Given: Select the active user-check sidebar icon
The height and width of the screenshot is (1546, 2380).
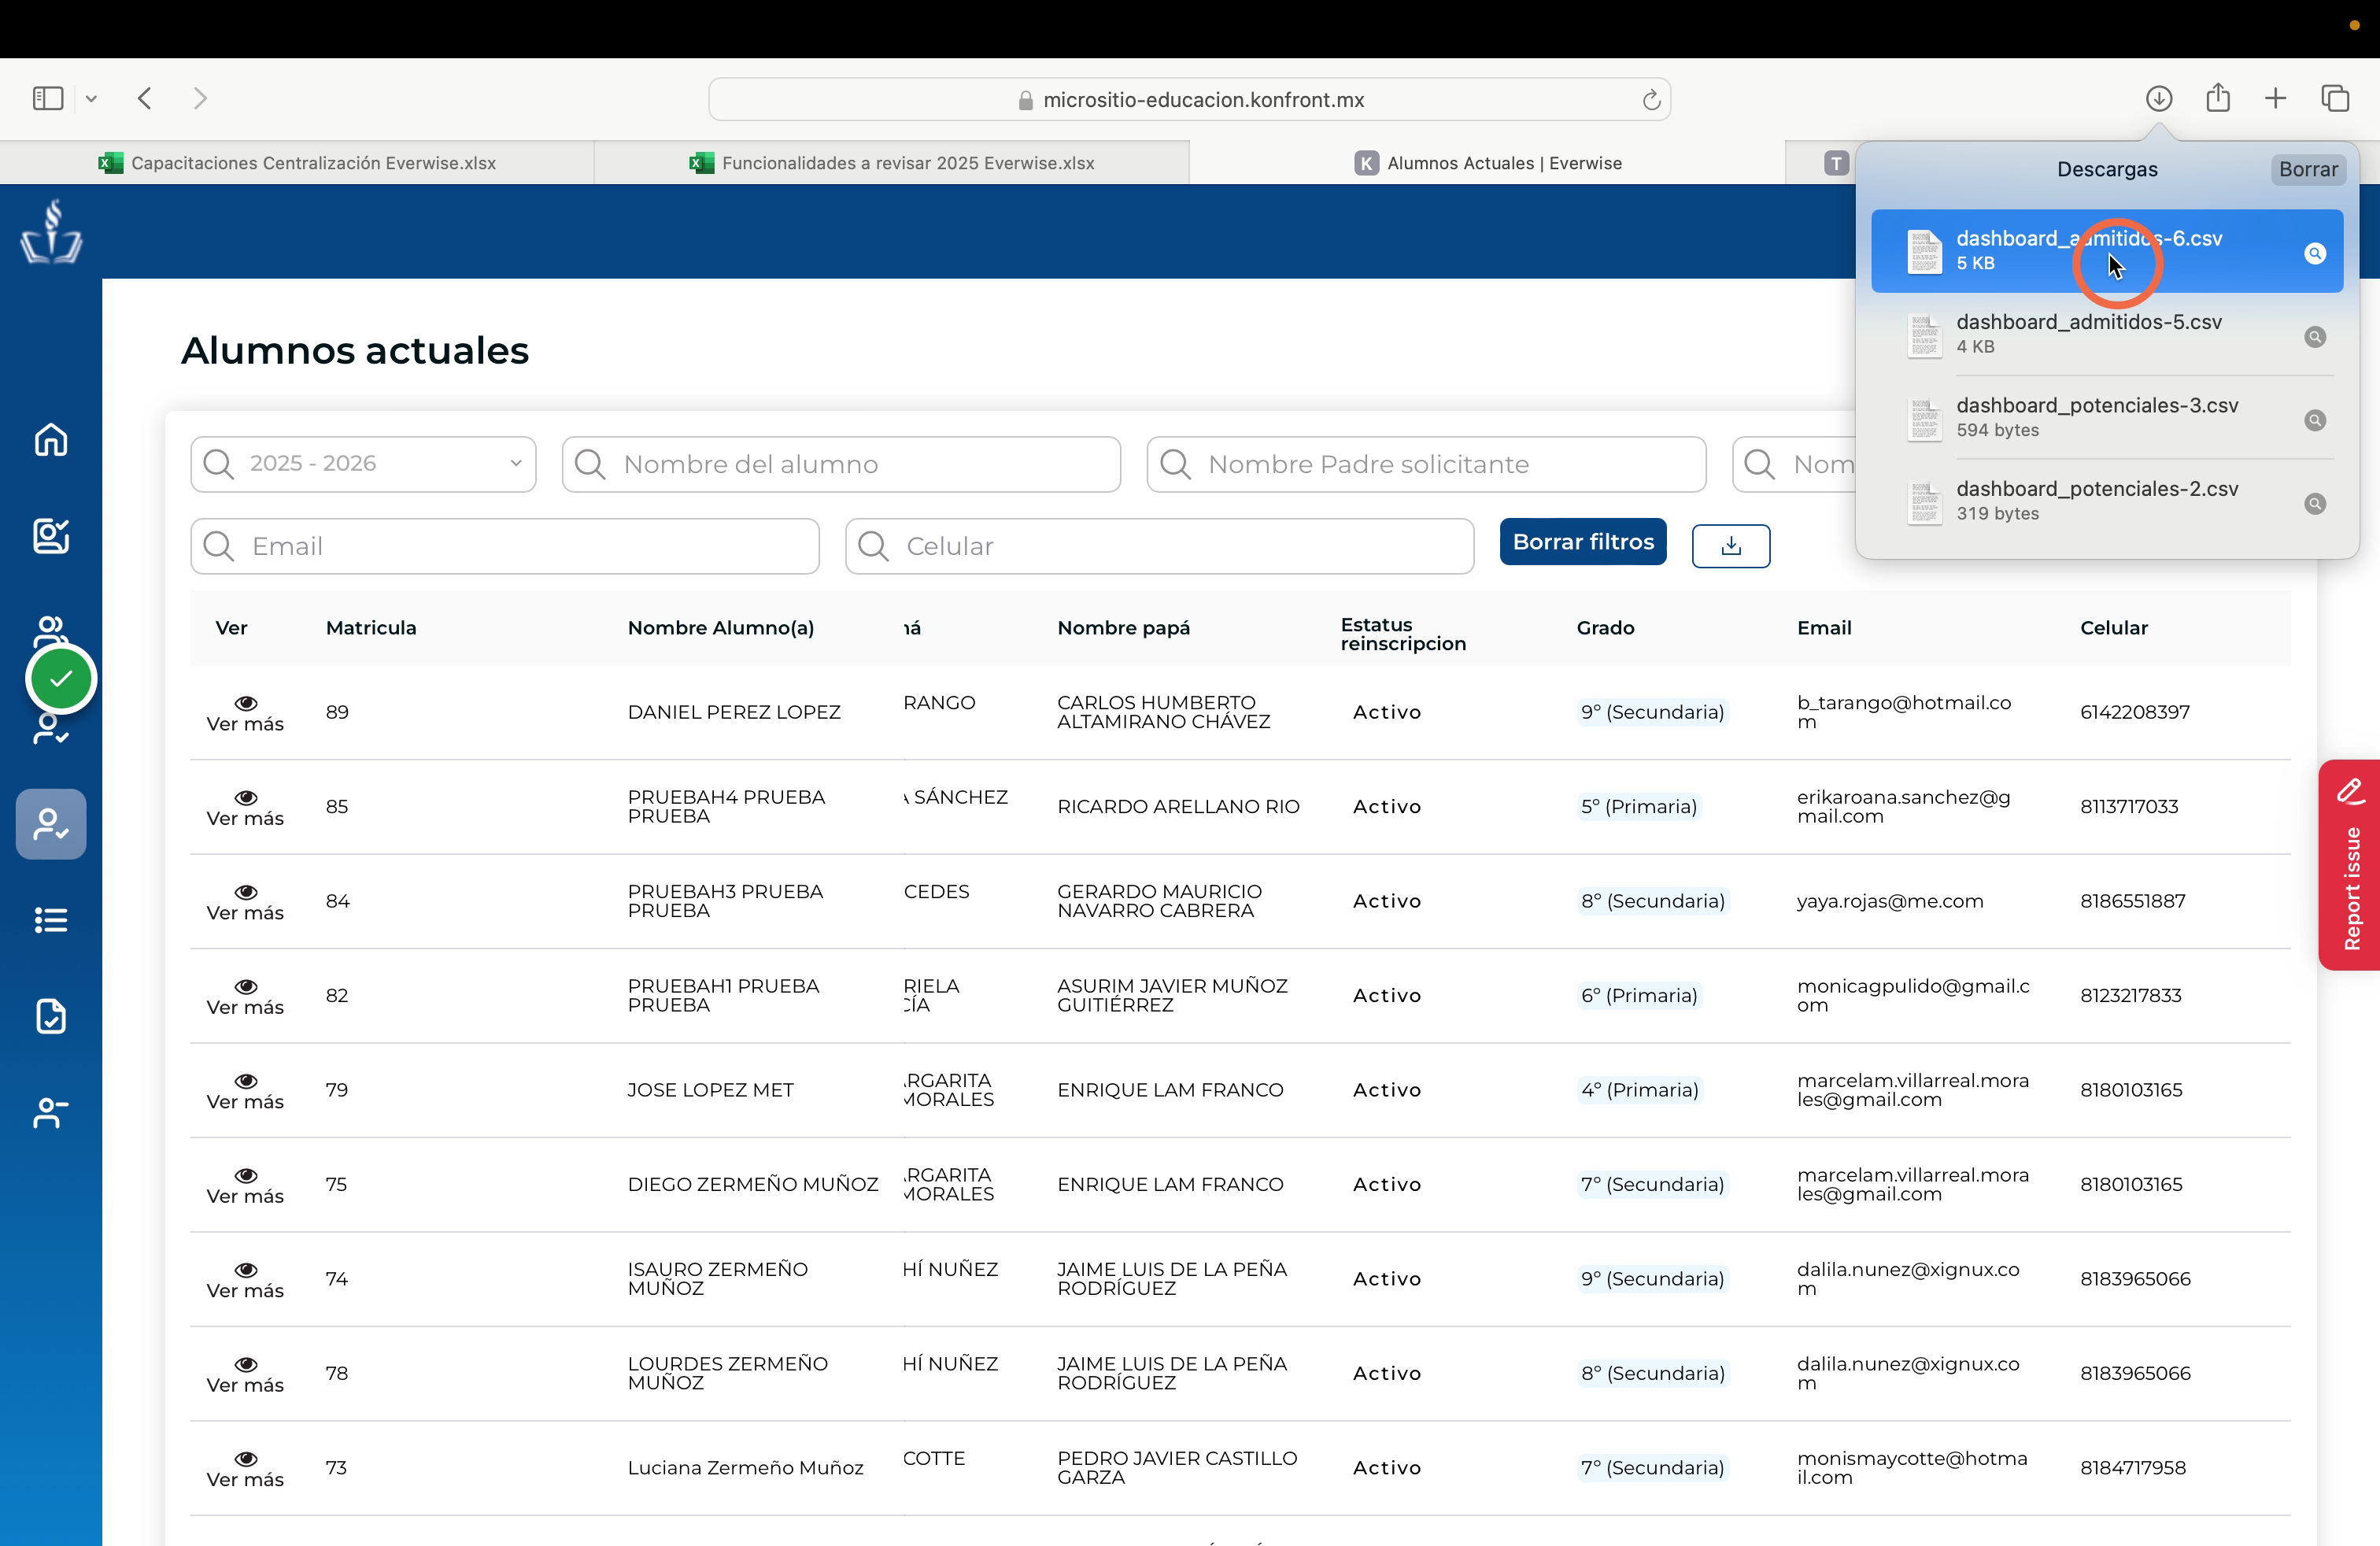Looking at the screenshot, I should pyautogui.click(x=51, y=824).
